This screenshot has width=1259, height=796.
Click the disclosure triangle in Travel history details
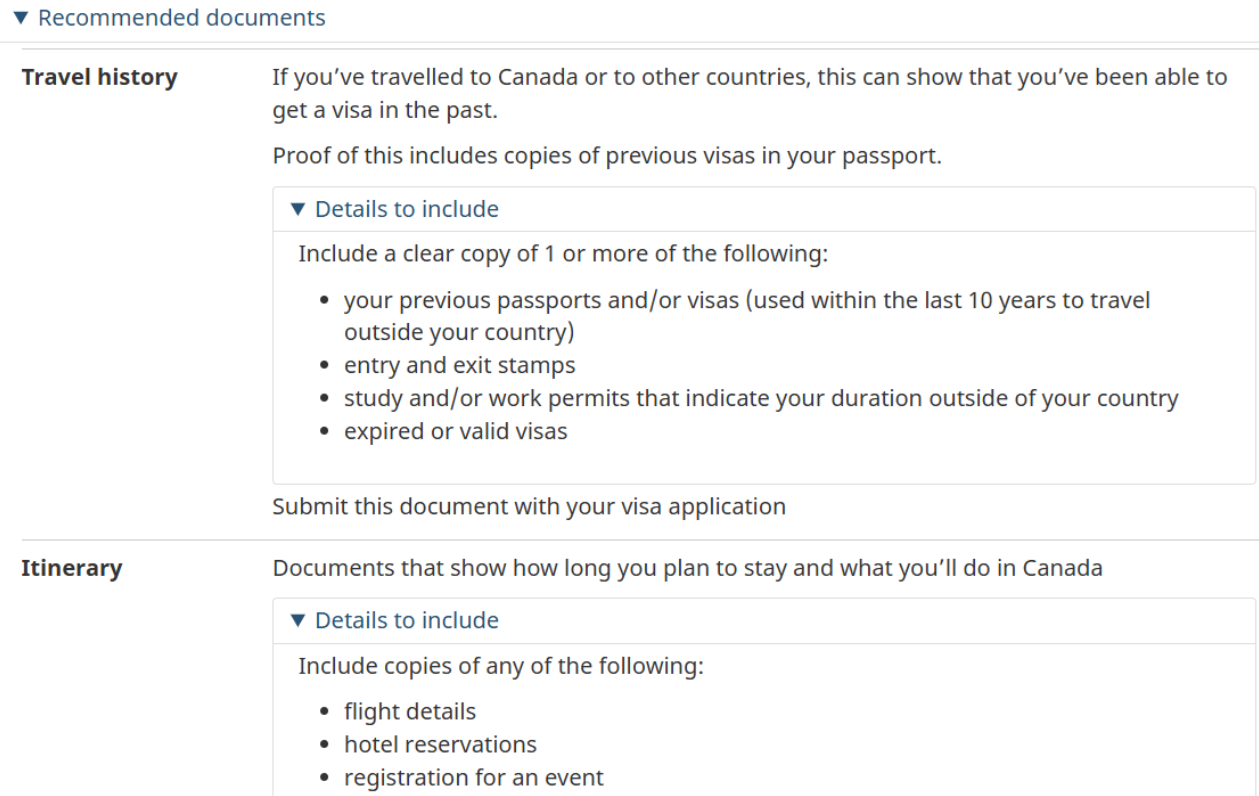click(296, 209)
